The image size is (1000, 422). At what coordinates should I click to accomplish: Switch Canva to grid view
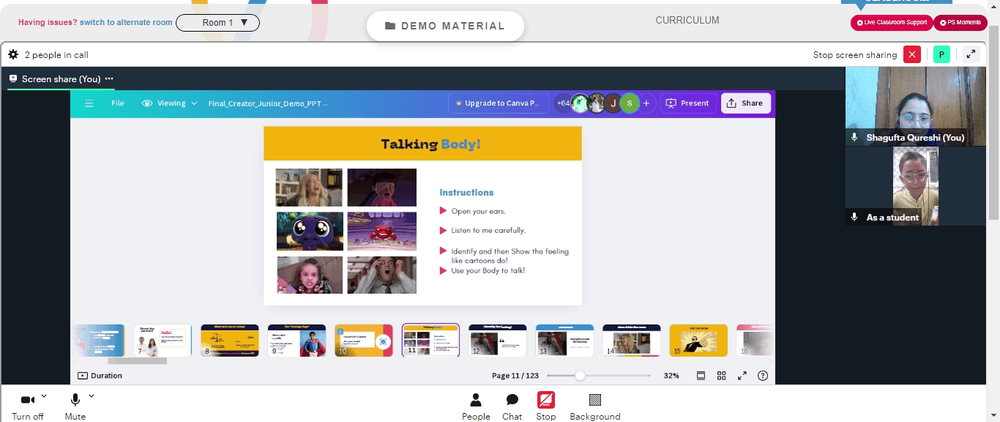pyautogui.click(x=721, y=375)
